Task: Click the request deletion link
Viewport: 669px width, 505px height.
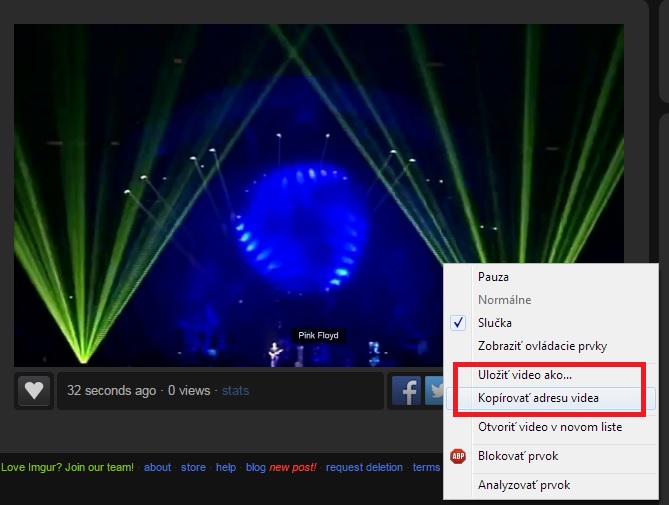Action: [364, 467]
